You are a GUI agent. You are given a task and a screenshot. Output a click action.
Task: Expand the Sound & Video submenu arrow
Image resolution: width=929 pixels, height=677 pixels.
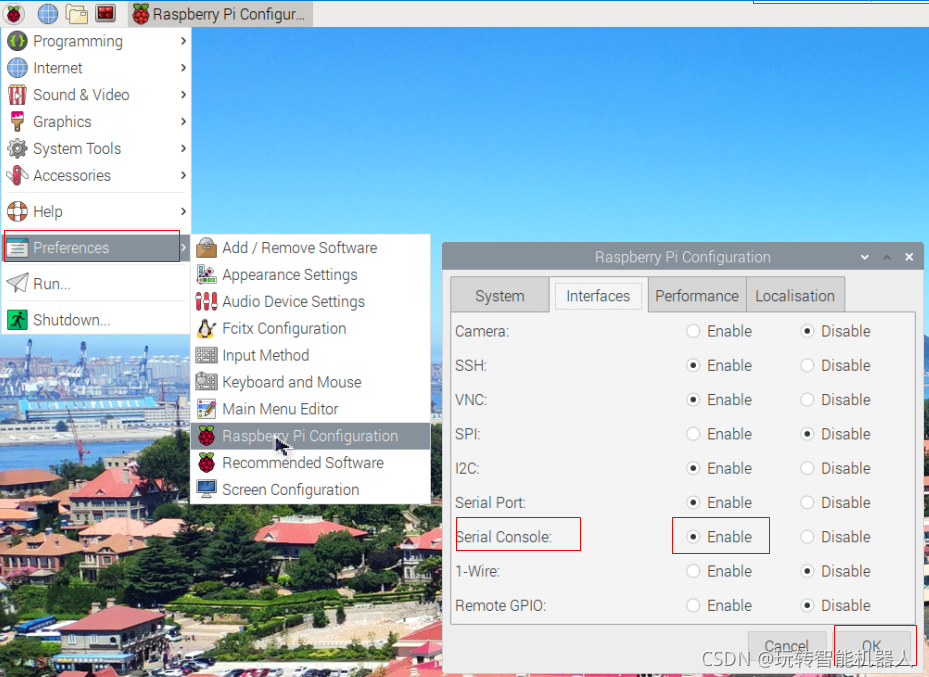click(x=183, y=95)
